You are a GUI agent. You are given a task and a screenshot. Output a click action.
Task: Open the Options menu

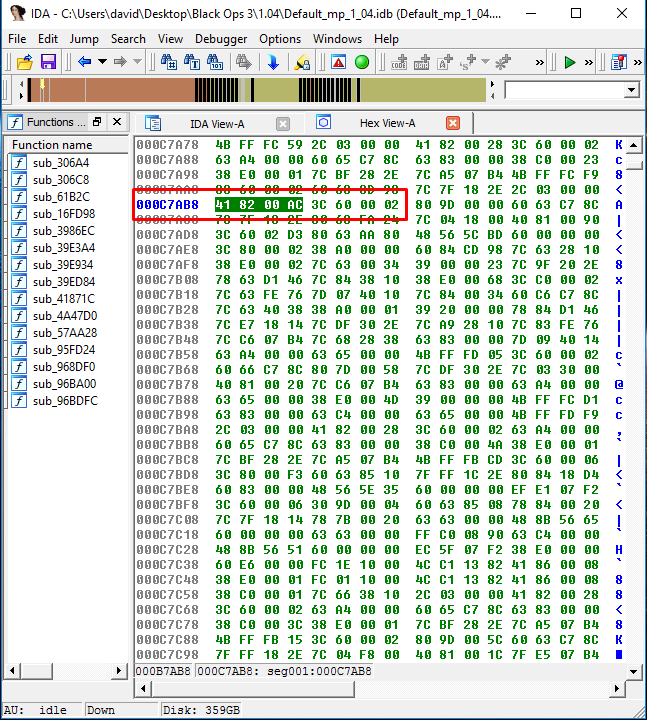tap(280, 39)
